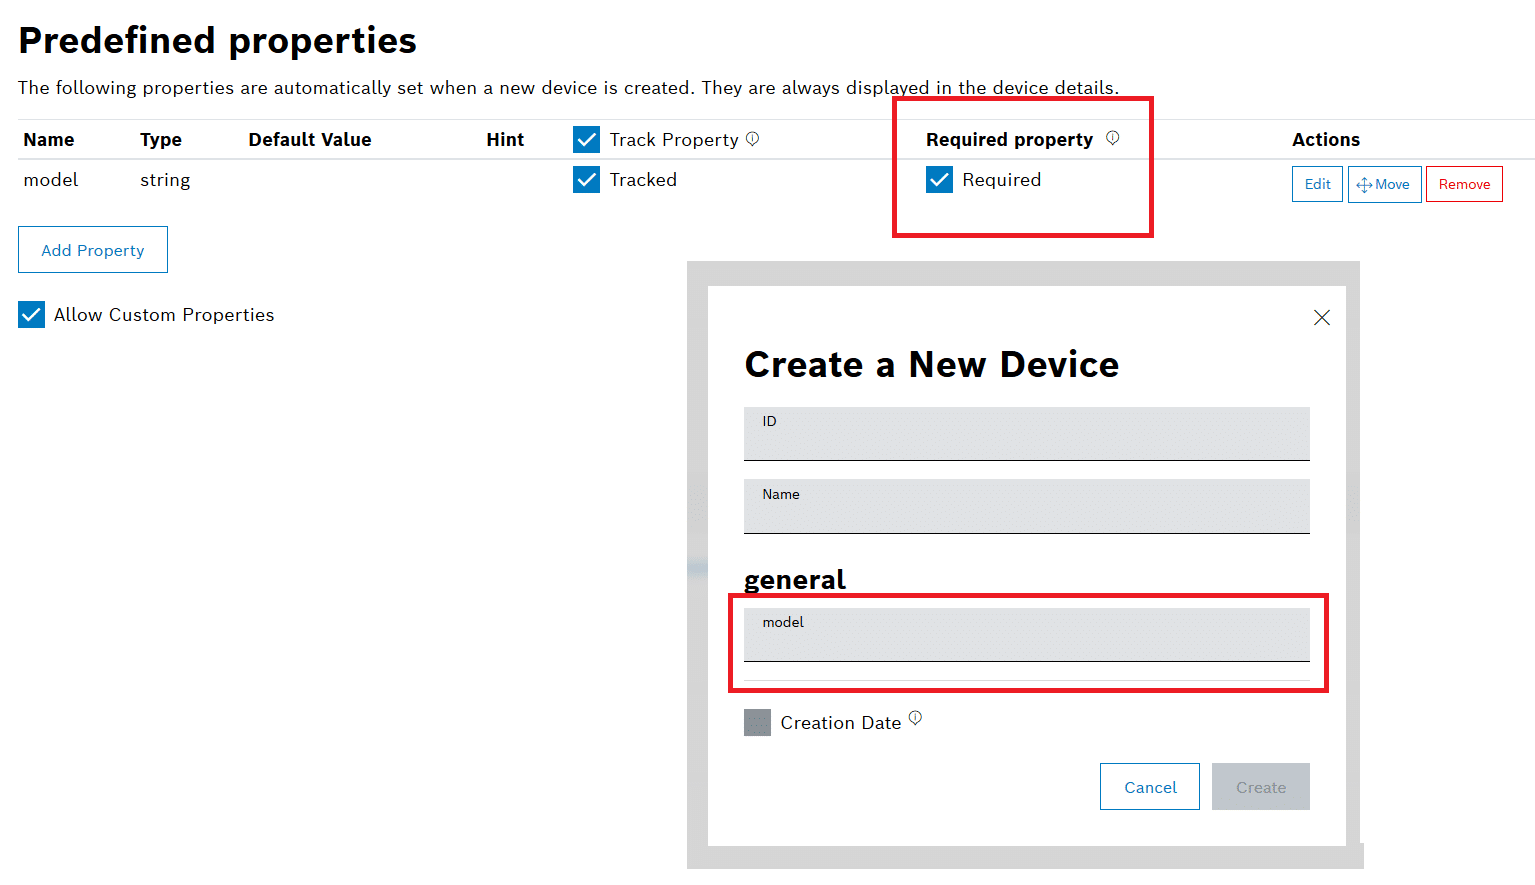
Task: Edit the model property
Action: pos(1317,184)
